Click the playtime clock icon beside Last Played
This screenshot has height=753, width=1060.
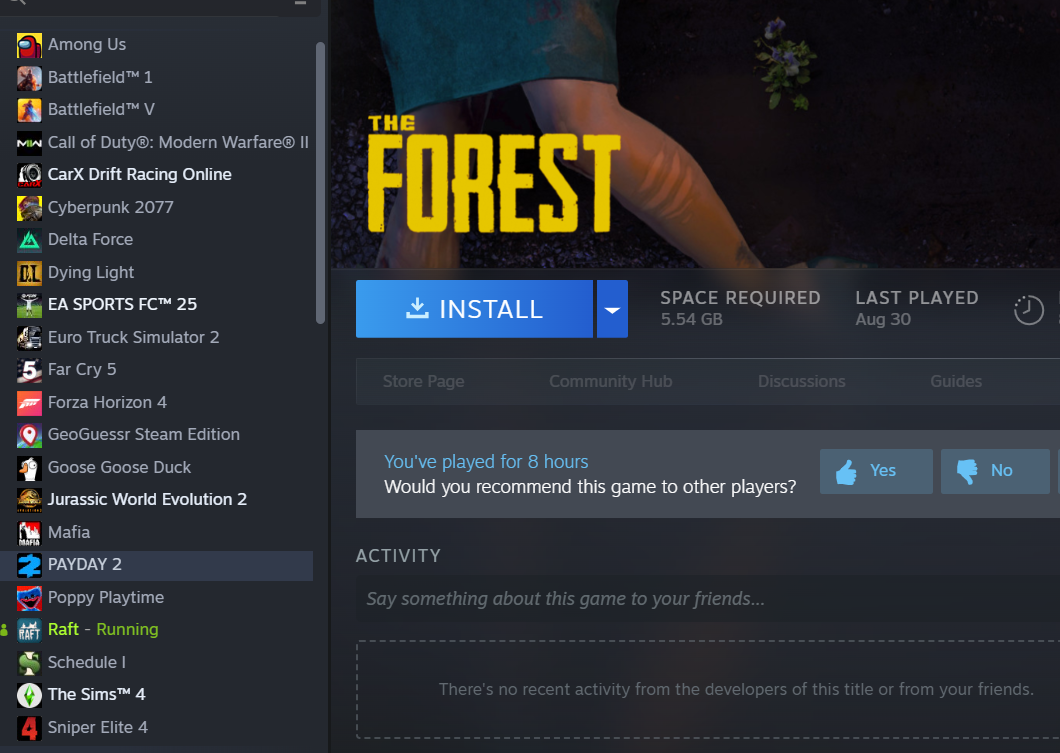point(1028,310)
